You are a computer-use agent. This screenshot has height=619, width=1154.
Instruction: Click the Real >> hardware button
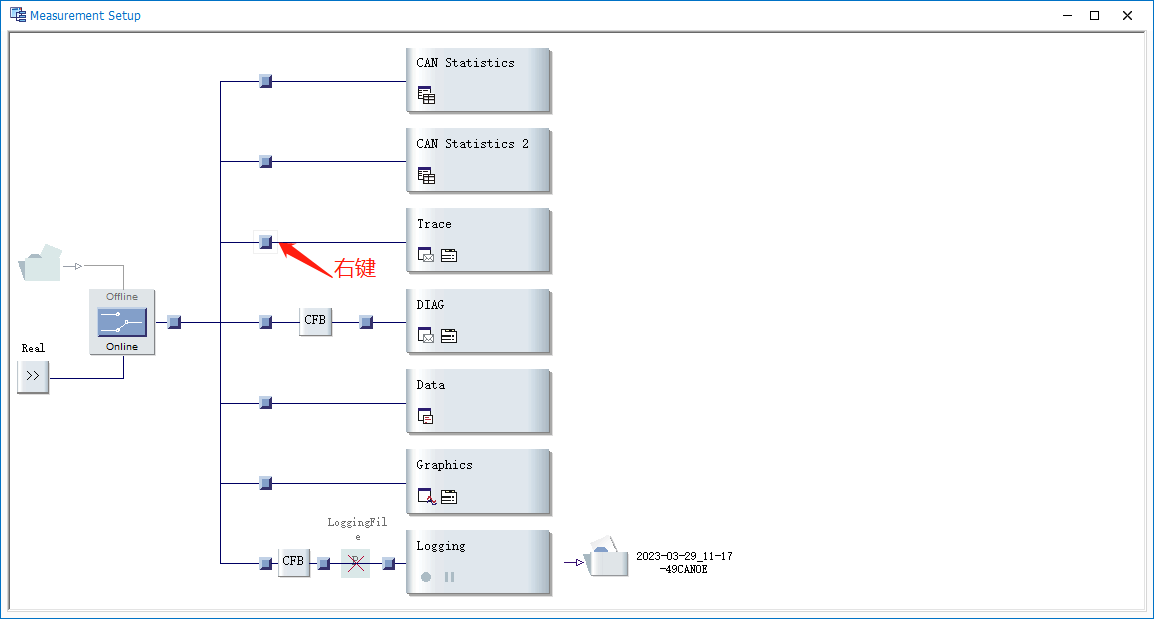32,377
